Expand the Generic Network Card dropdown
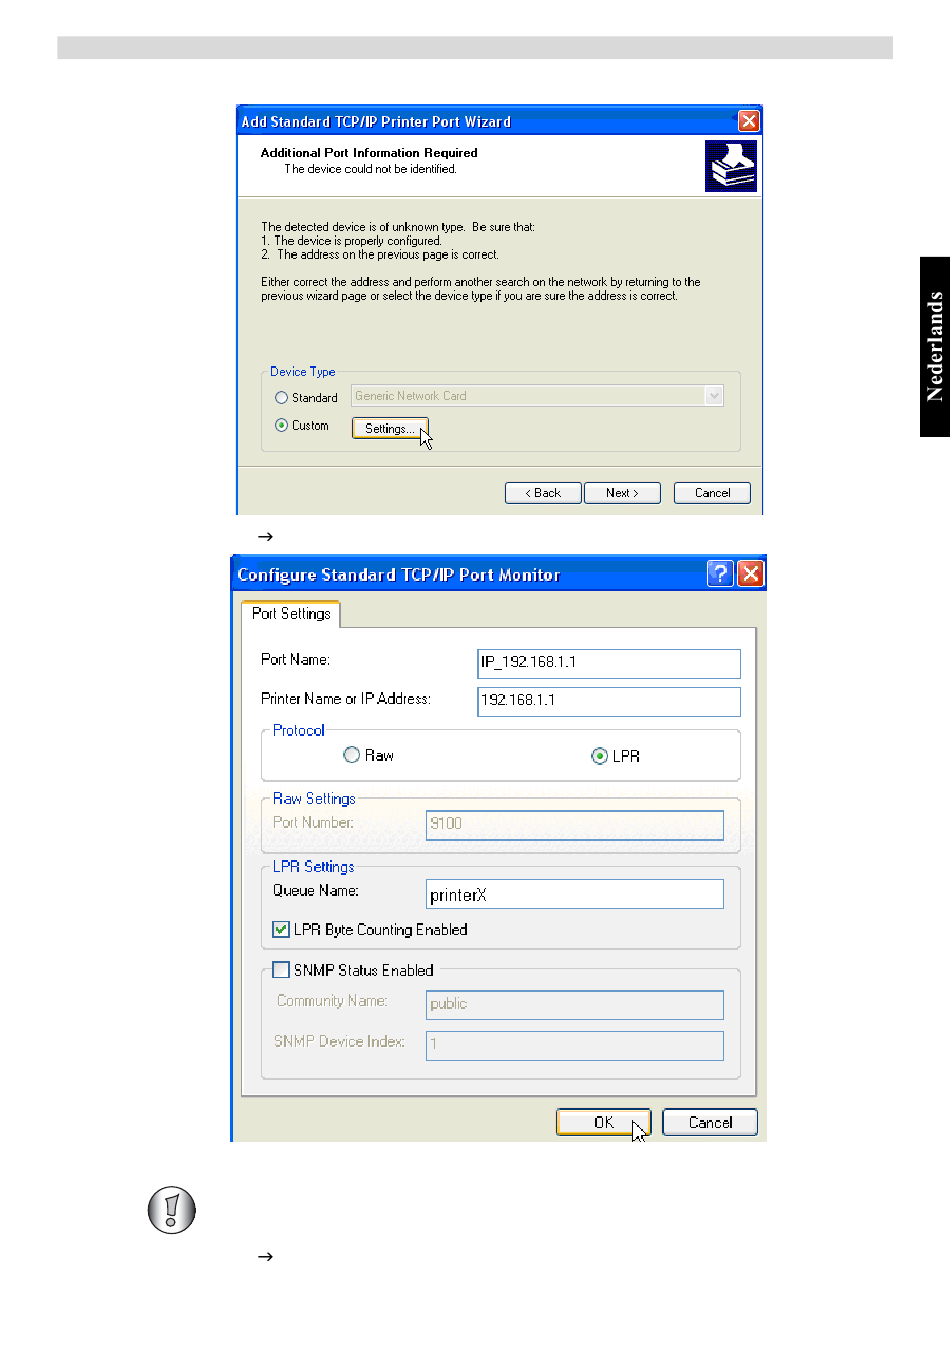The height and width of the screenshot is (1351, 950). coord(713,396)
